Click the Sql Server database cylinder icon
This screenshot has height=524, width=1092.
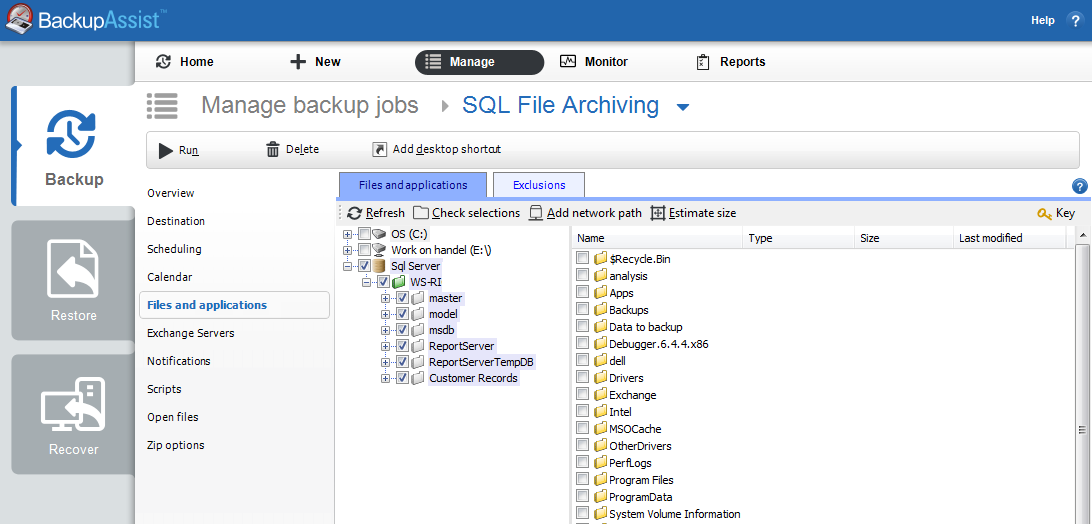tap(379, 266)
